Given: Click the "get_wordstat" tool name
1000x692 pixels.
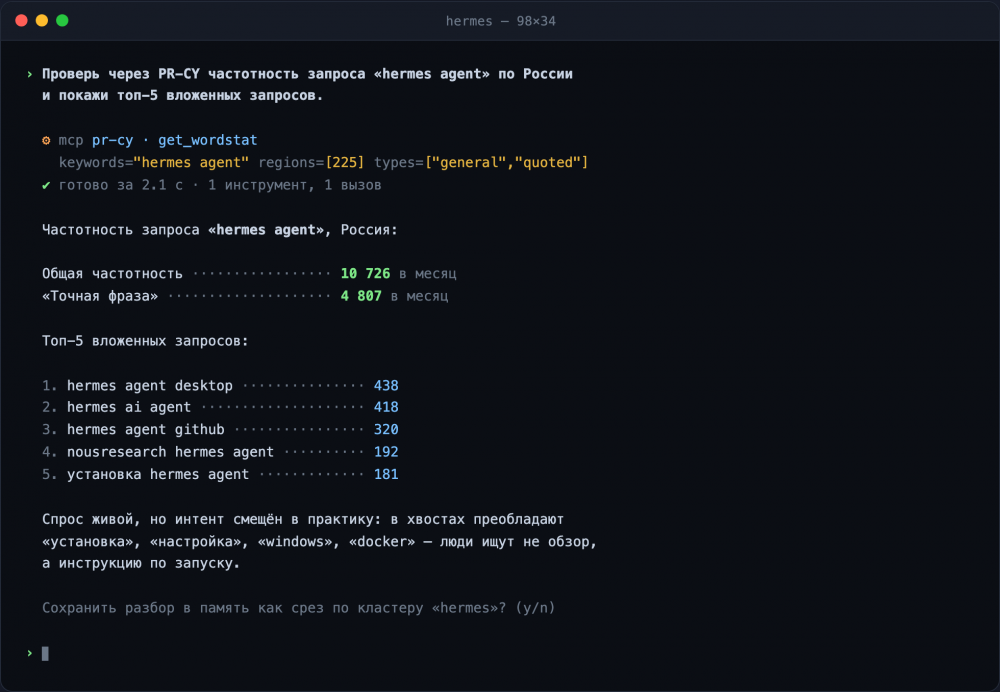Looking at the screenshot, I should [208, 140].
